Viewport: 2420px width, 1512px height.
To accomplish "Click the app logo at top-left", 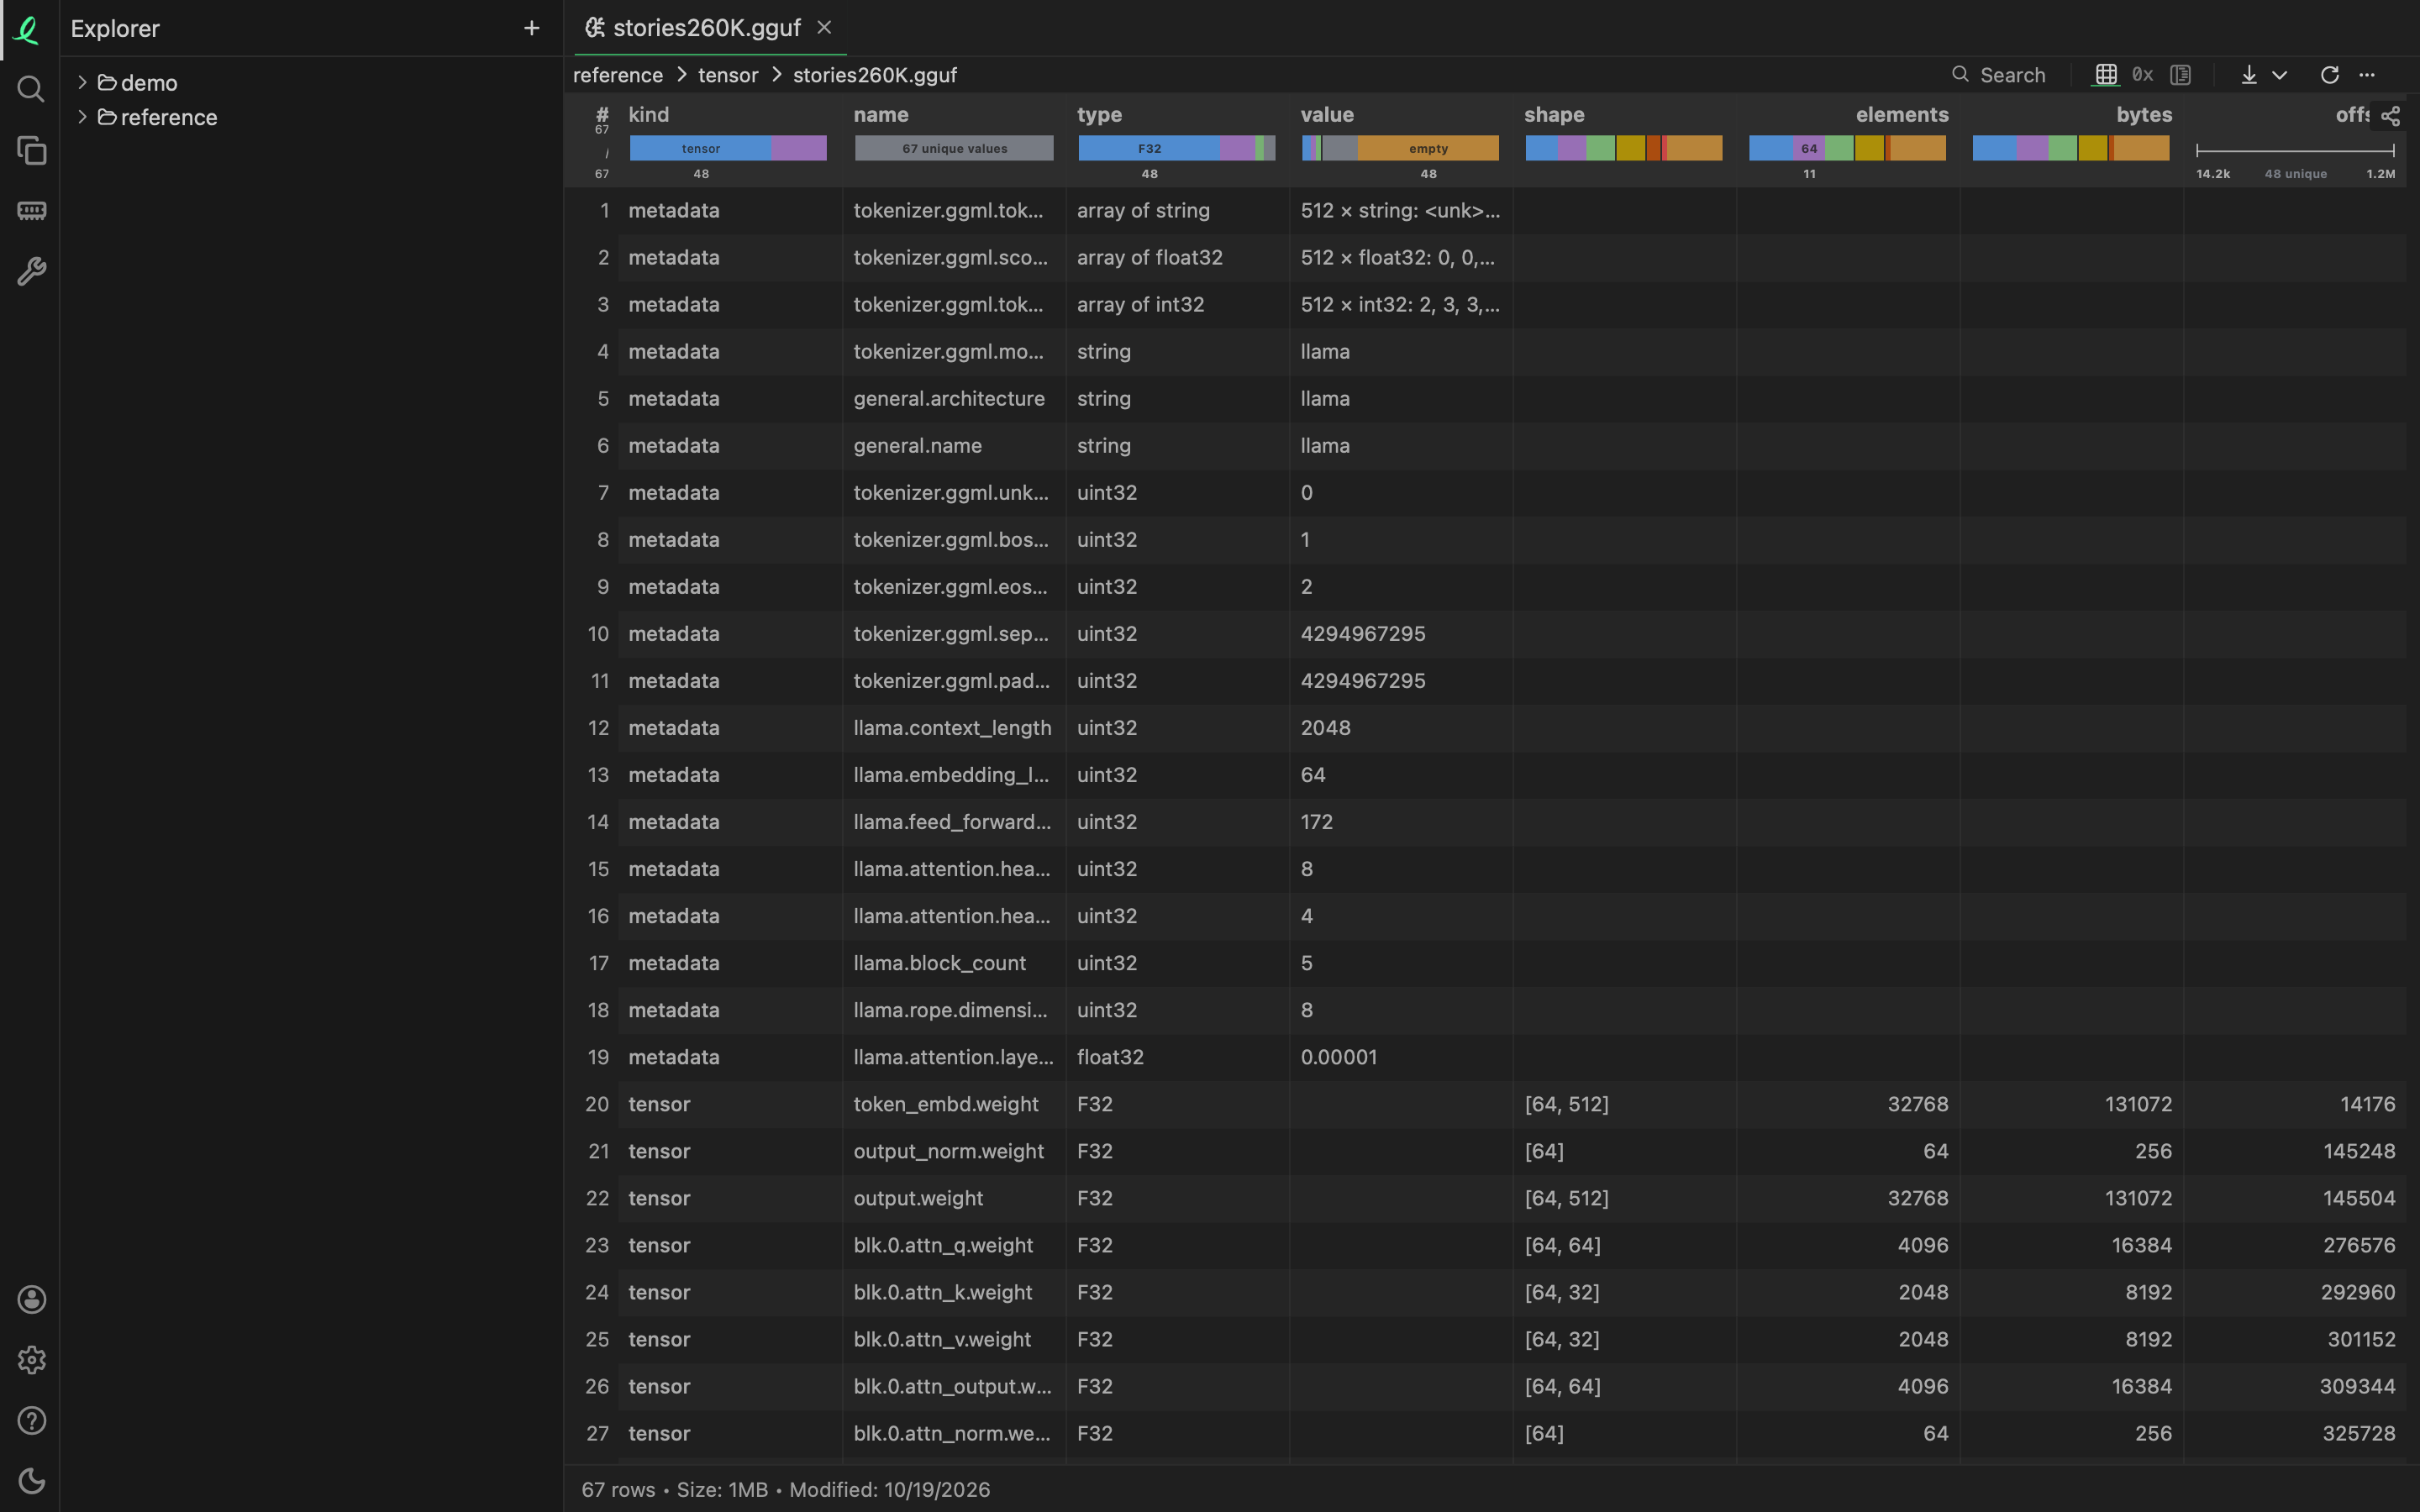I will point(27,30).
